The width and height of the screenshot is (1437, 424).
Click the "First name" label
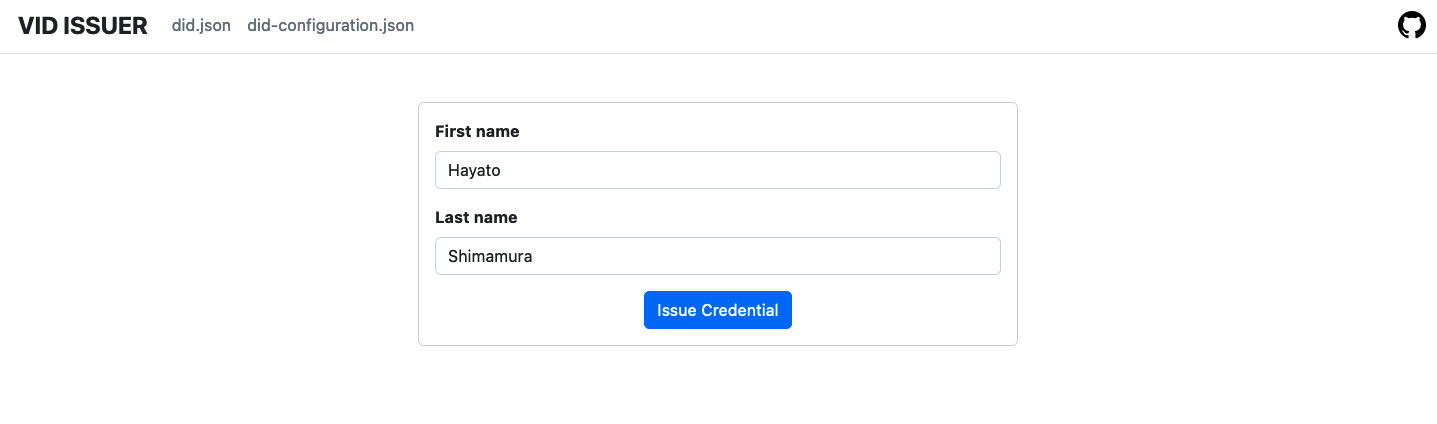point(477,132)
